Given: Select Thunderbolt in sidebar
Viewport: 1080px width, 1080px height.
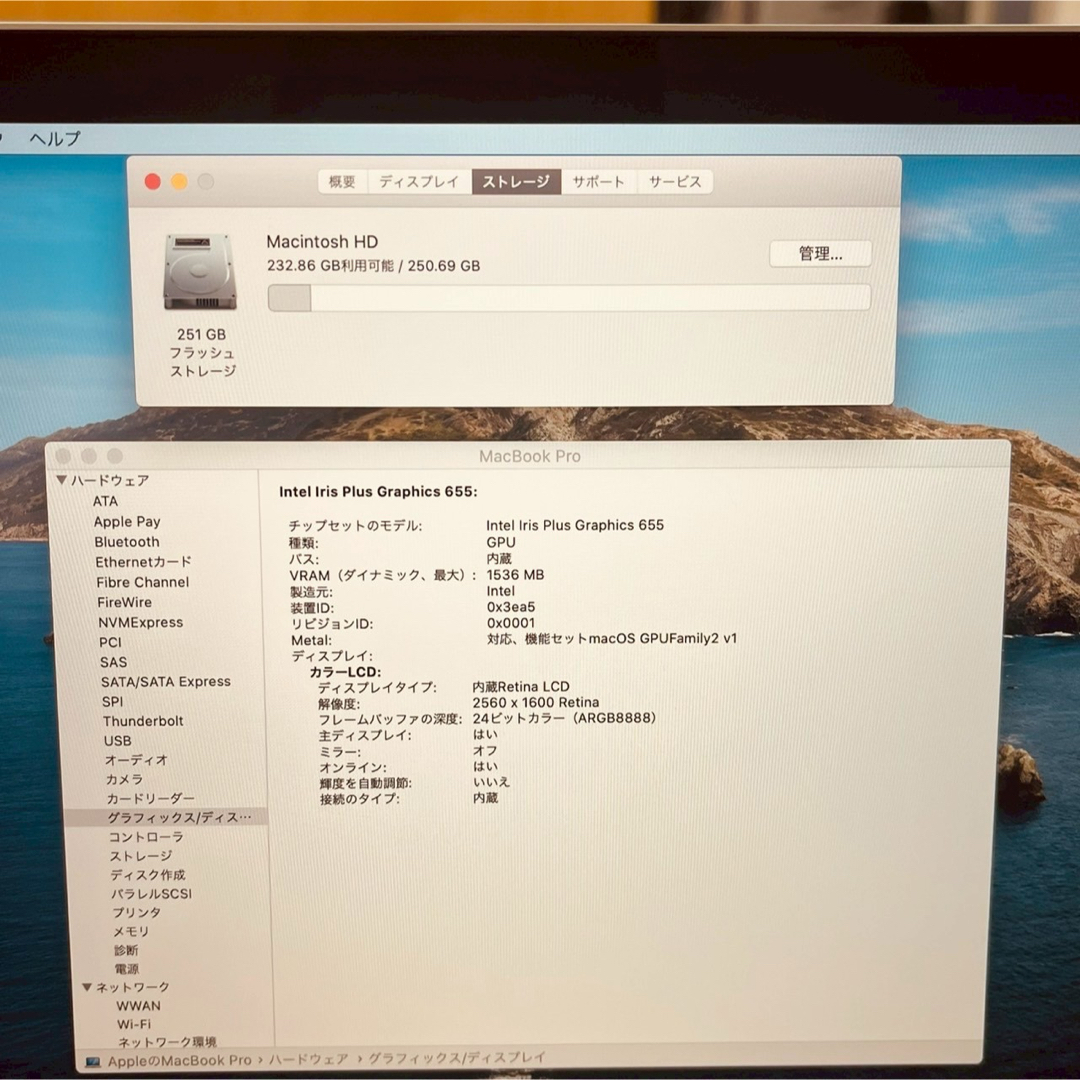Looking at the screenshot, I should pos(143,720).
